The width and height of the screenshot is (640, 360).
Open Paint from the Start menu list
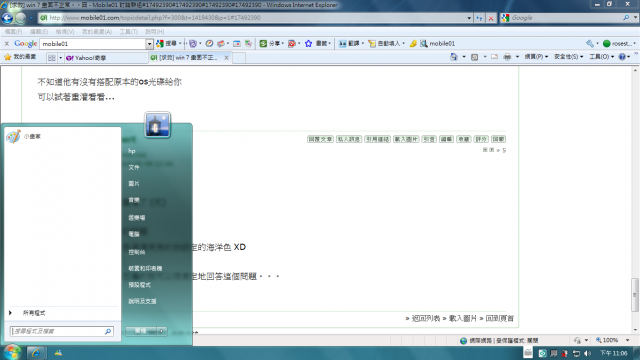[x=62, y=136]
